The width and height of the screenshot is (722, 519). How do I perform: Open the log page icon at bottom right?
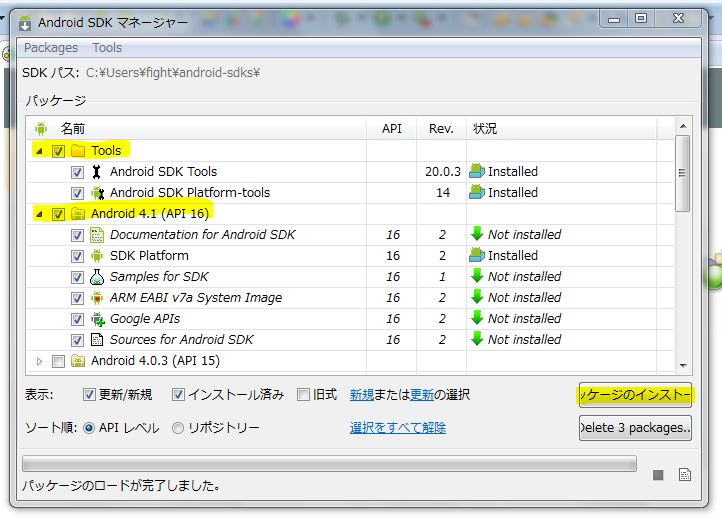685,475
